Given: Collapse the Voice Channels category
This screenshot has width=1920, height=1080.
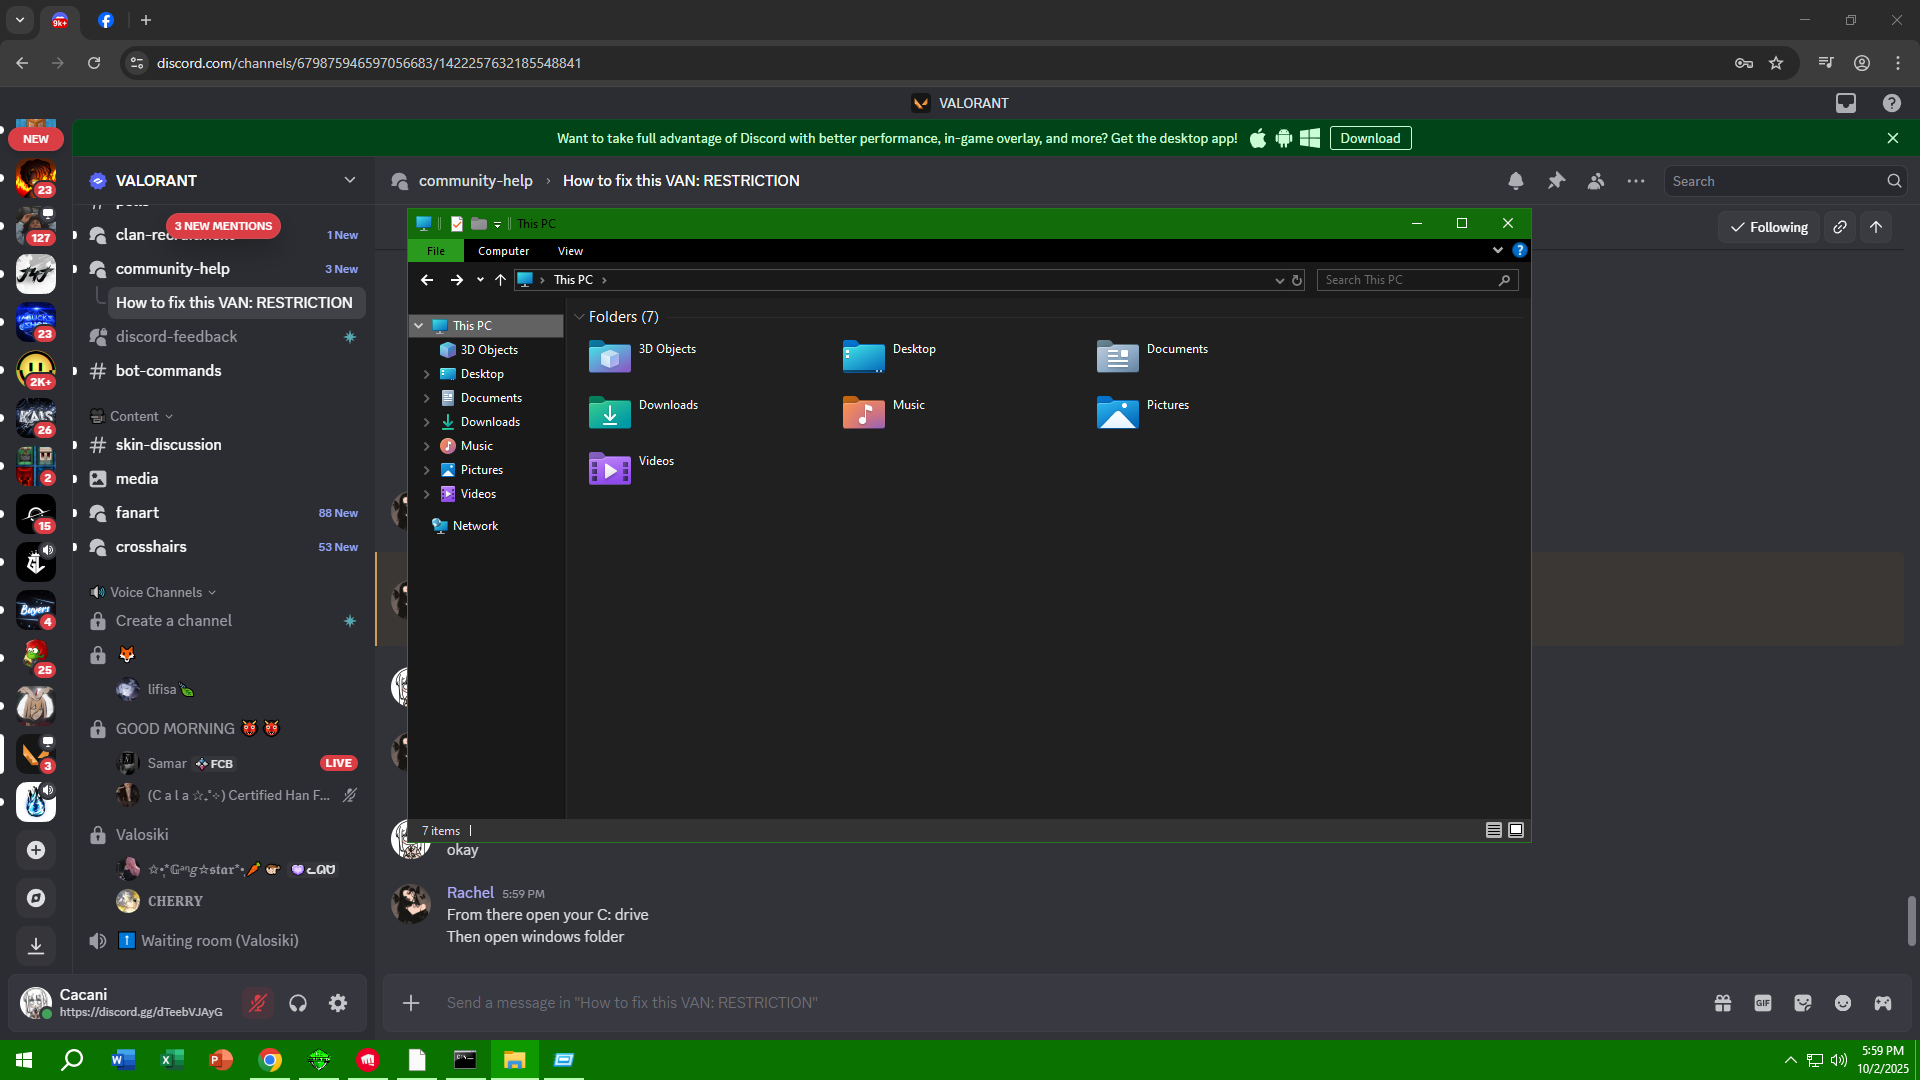Looking at the screenshot, I should 155,592.
